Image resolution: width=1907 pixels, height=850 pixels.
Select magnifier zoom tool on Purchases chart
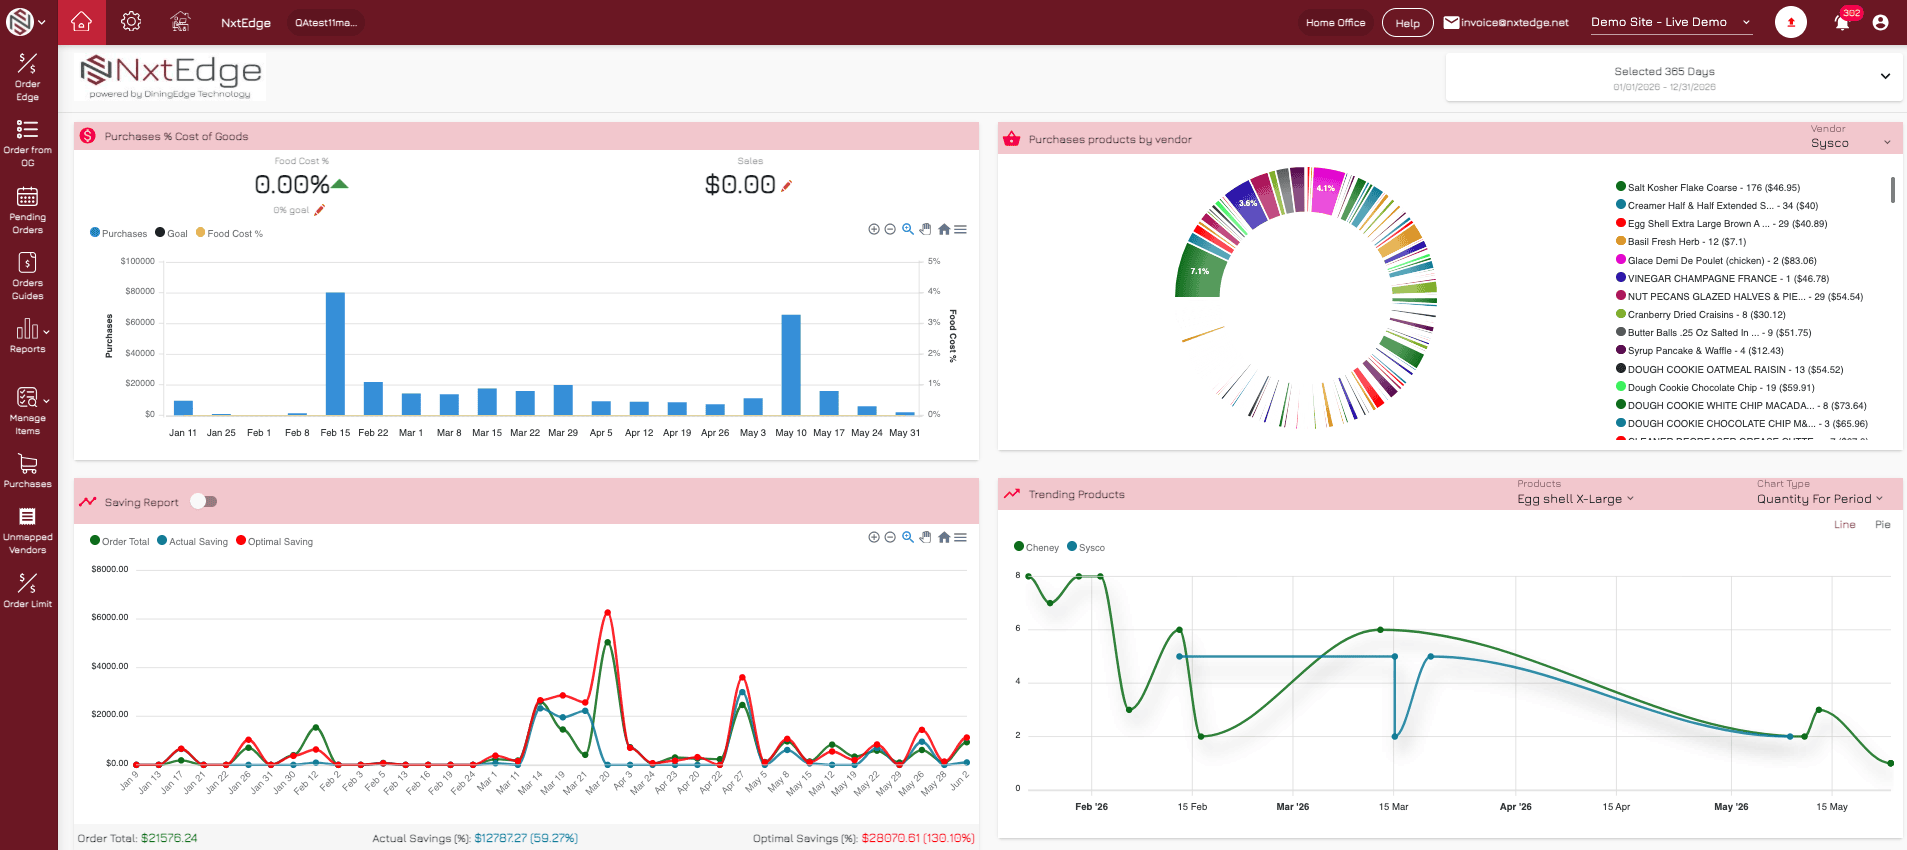click(908, 229)
